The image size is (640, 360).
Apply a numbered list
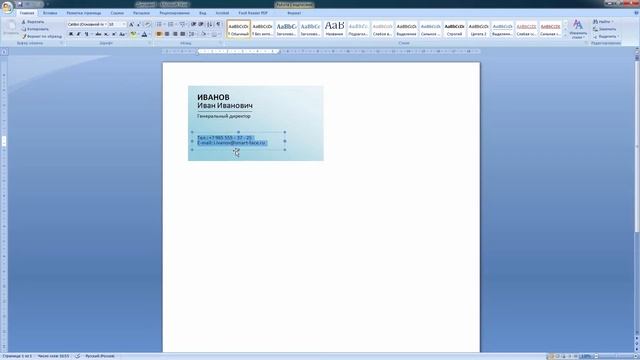tap(171, 24)
